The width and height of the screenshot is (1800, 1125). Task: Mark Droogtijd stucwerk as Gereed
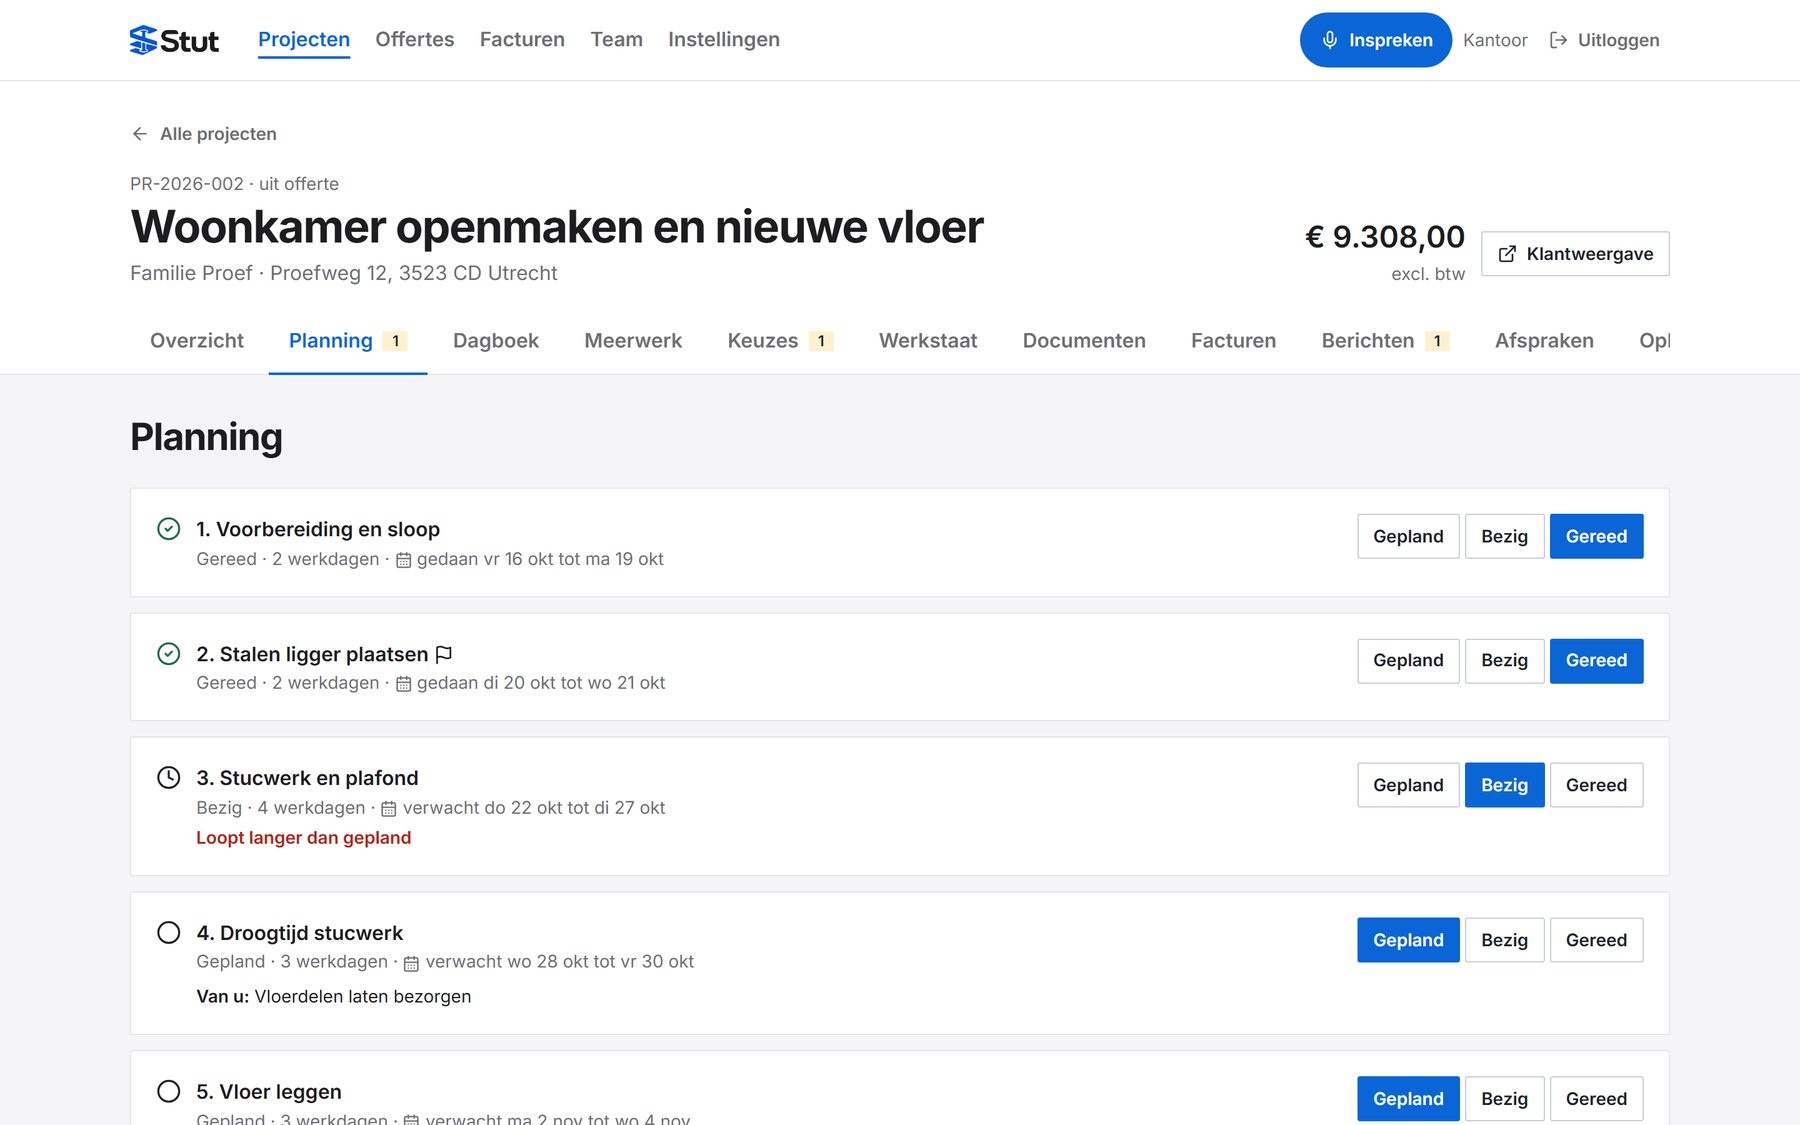click(1596, 940)
